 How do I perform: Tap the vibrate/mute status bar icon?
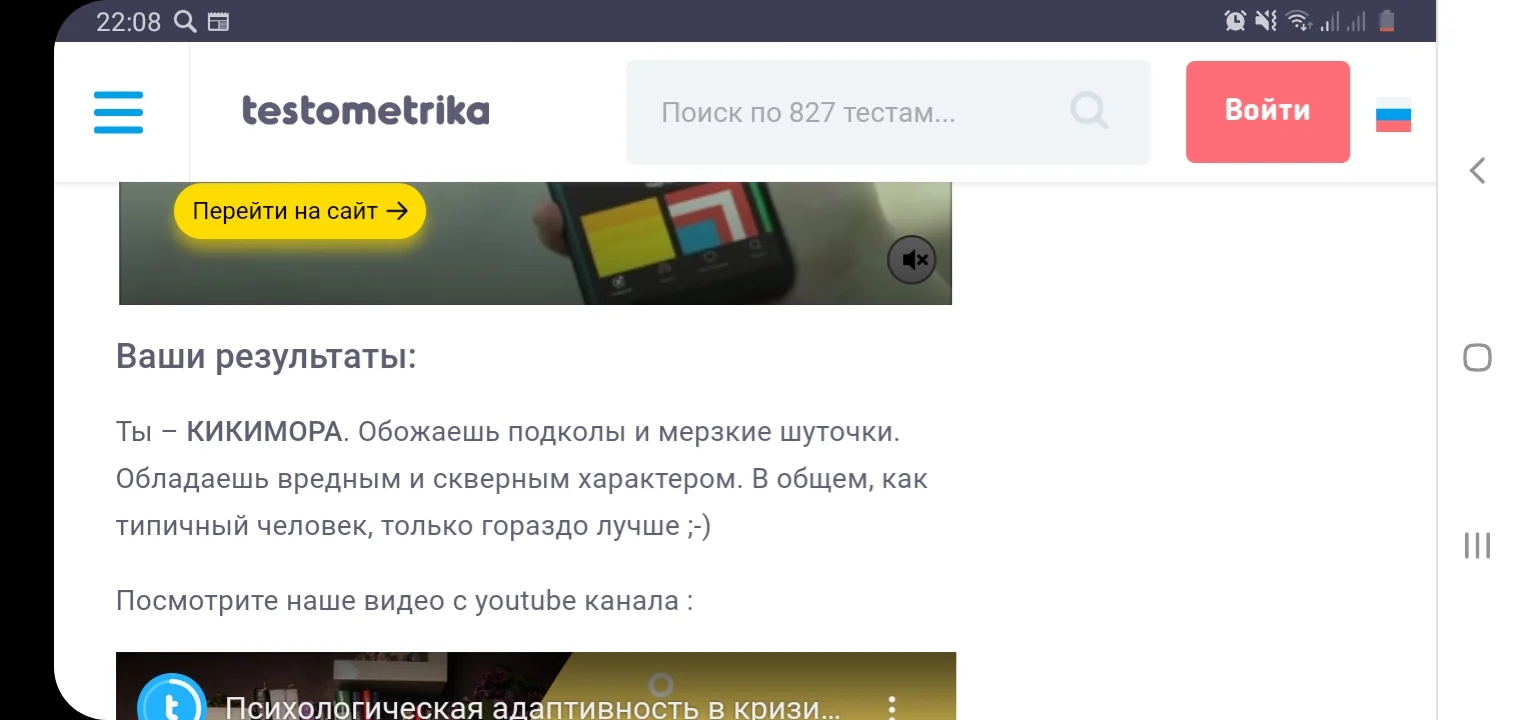tap(1264, 20)
